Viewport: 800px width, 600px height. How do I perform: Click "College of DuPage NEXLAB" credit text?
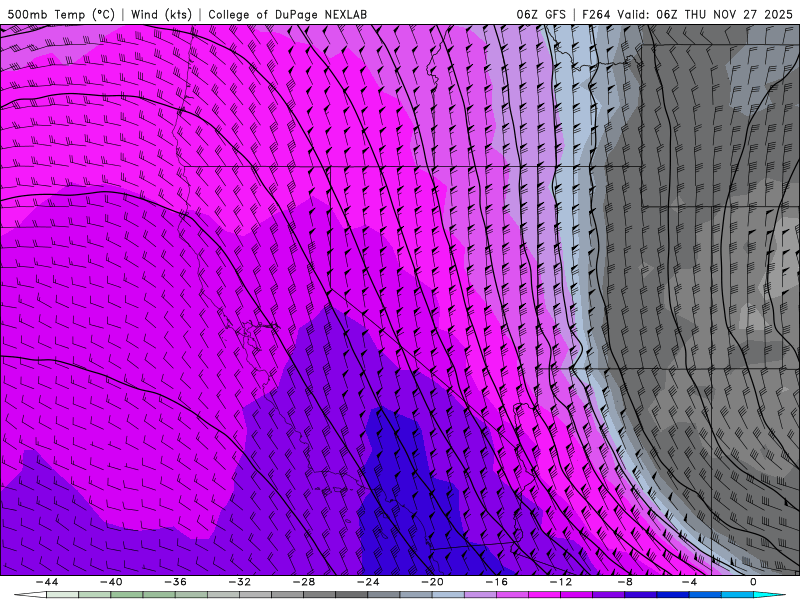tap(287, 15)
